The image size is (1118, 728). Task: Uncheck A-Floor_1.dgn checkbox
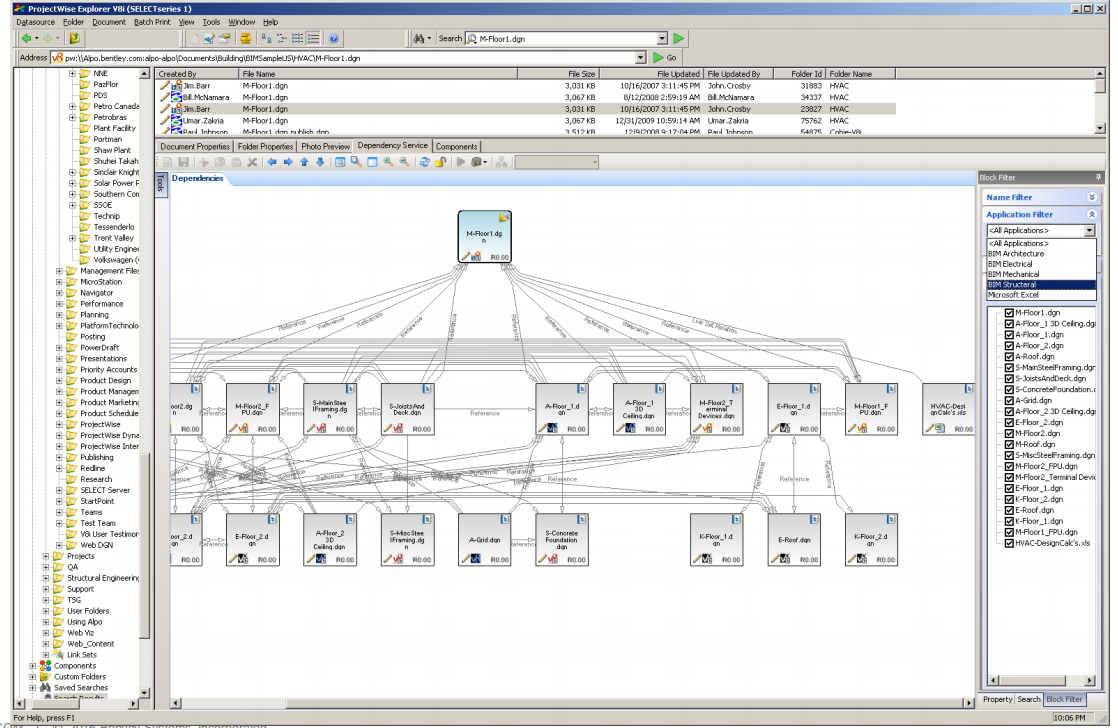(x=1009, y=335)
